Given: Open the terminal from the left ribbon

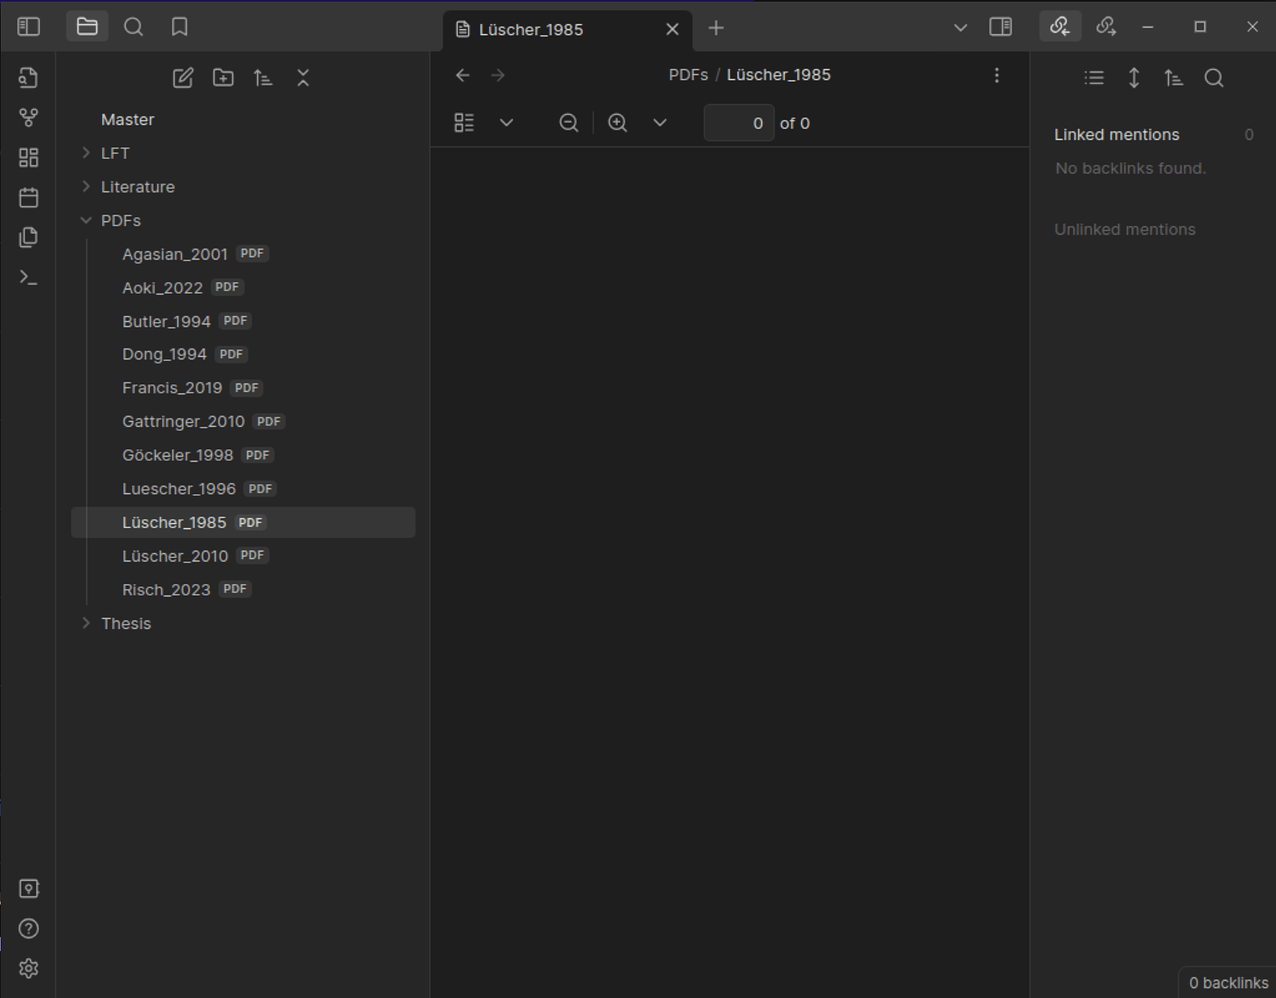Looking at the screenshot, I should tap(28, 277).
